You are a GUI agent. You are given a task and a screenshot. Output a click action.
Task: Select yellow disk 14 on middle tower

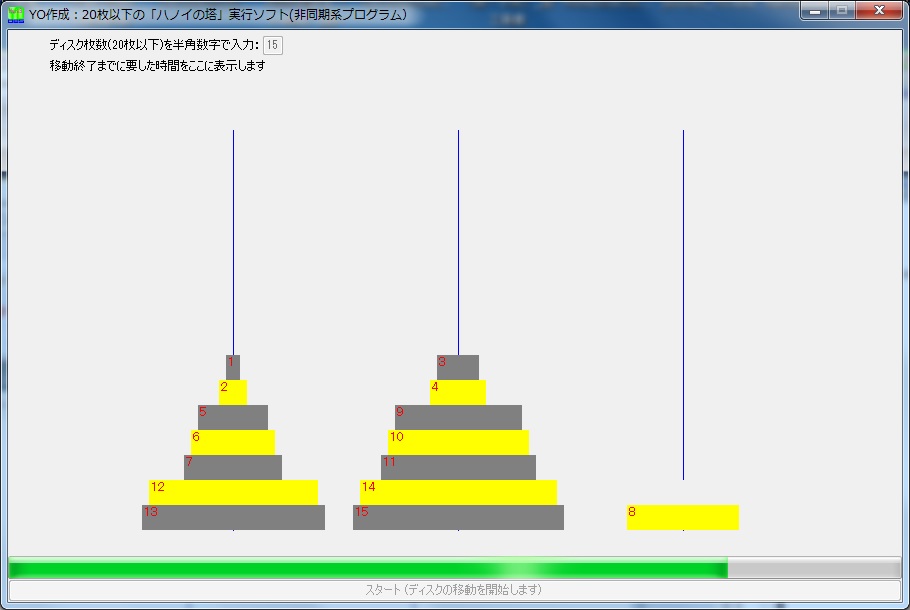coord(458,492)
